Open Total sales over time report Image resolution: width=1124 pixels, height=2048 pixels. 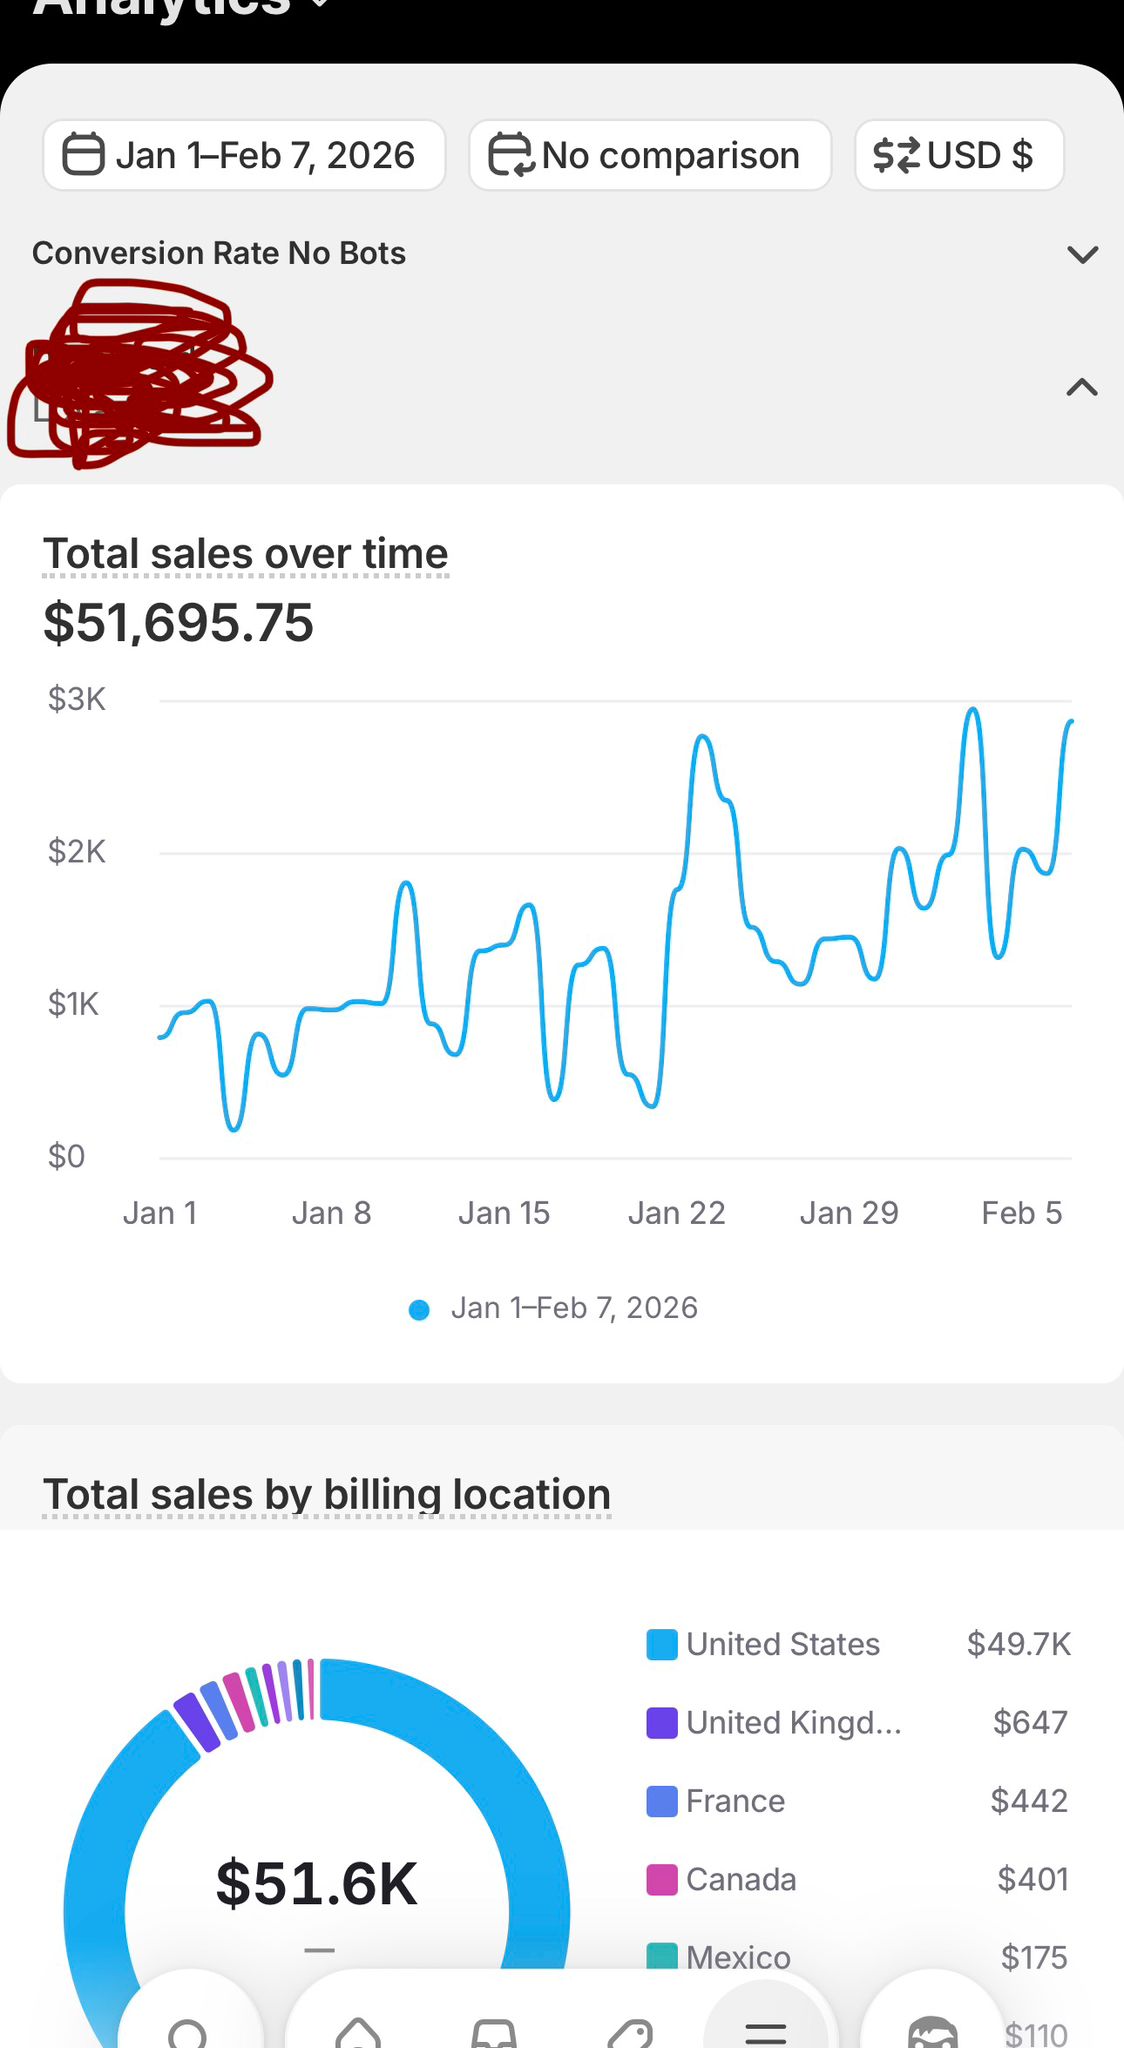[245, 554]
